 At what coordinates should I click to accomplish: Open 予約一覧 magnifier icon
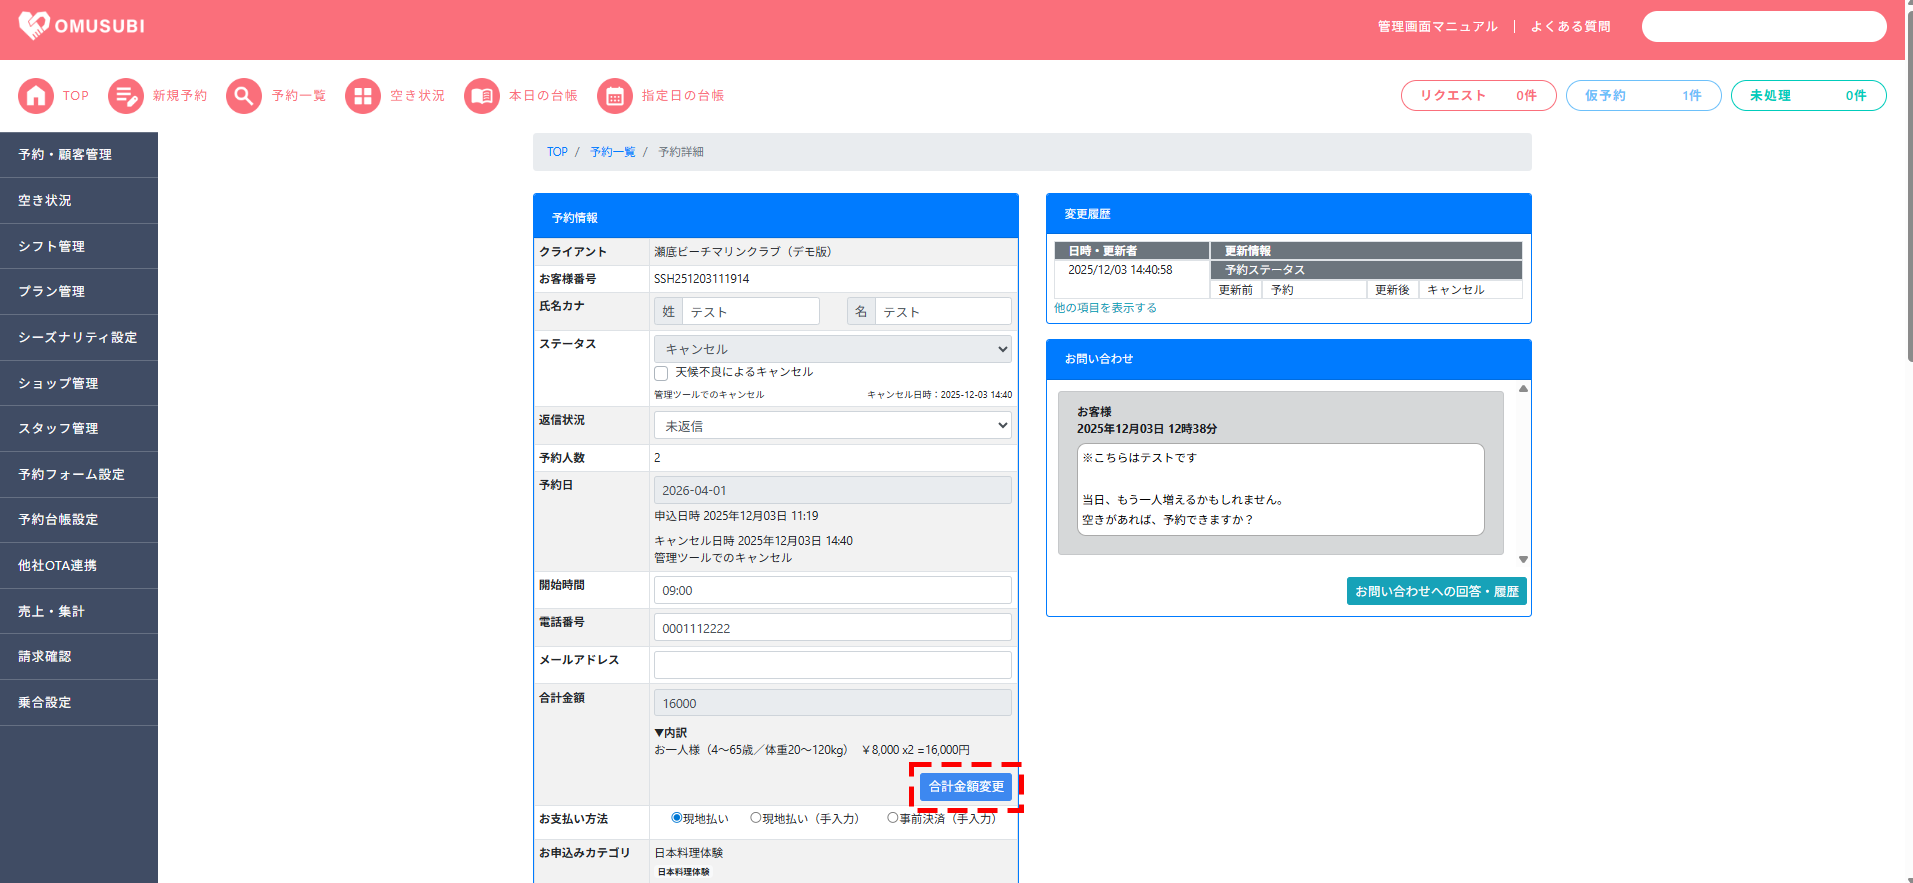(244, 96)
